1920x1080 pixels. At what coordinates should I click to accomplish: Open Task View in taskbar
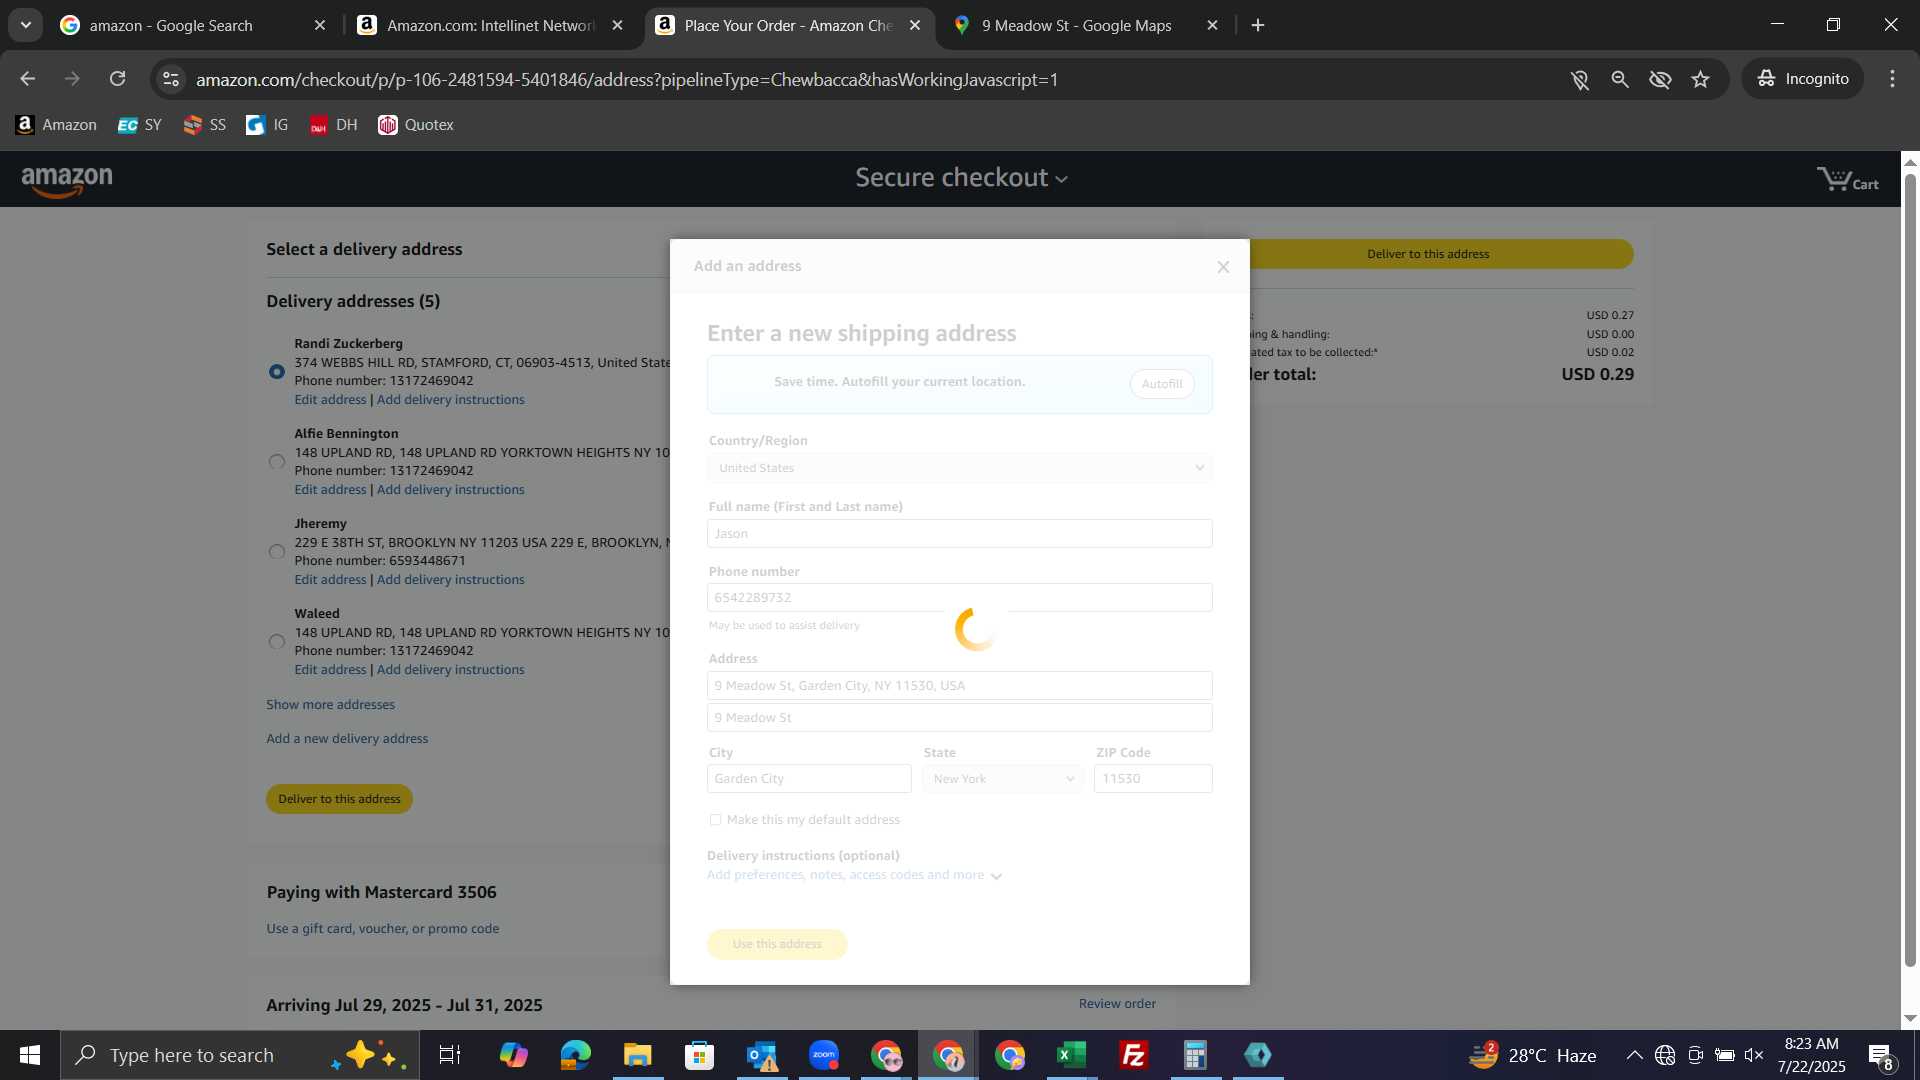click(450, 1055)
